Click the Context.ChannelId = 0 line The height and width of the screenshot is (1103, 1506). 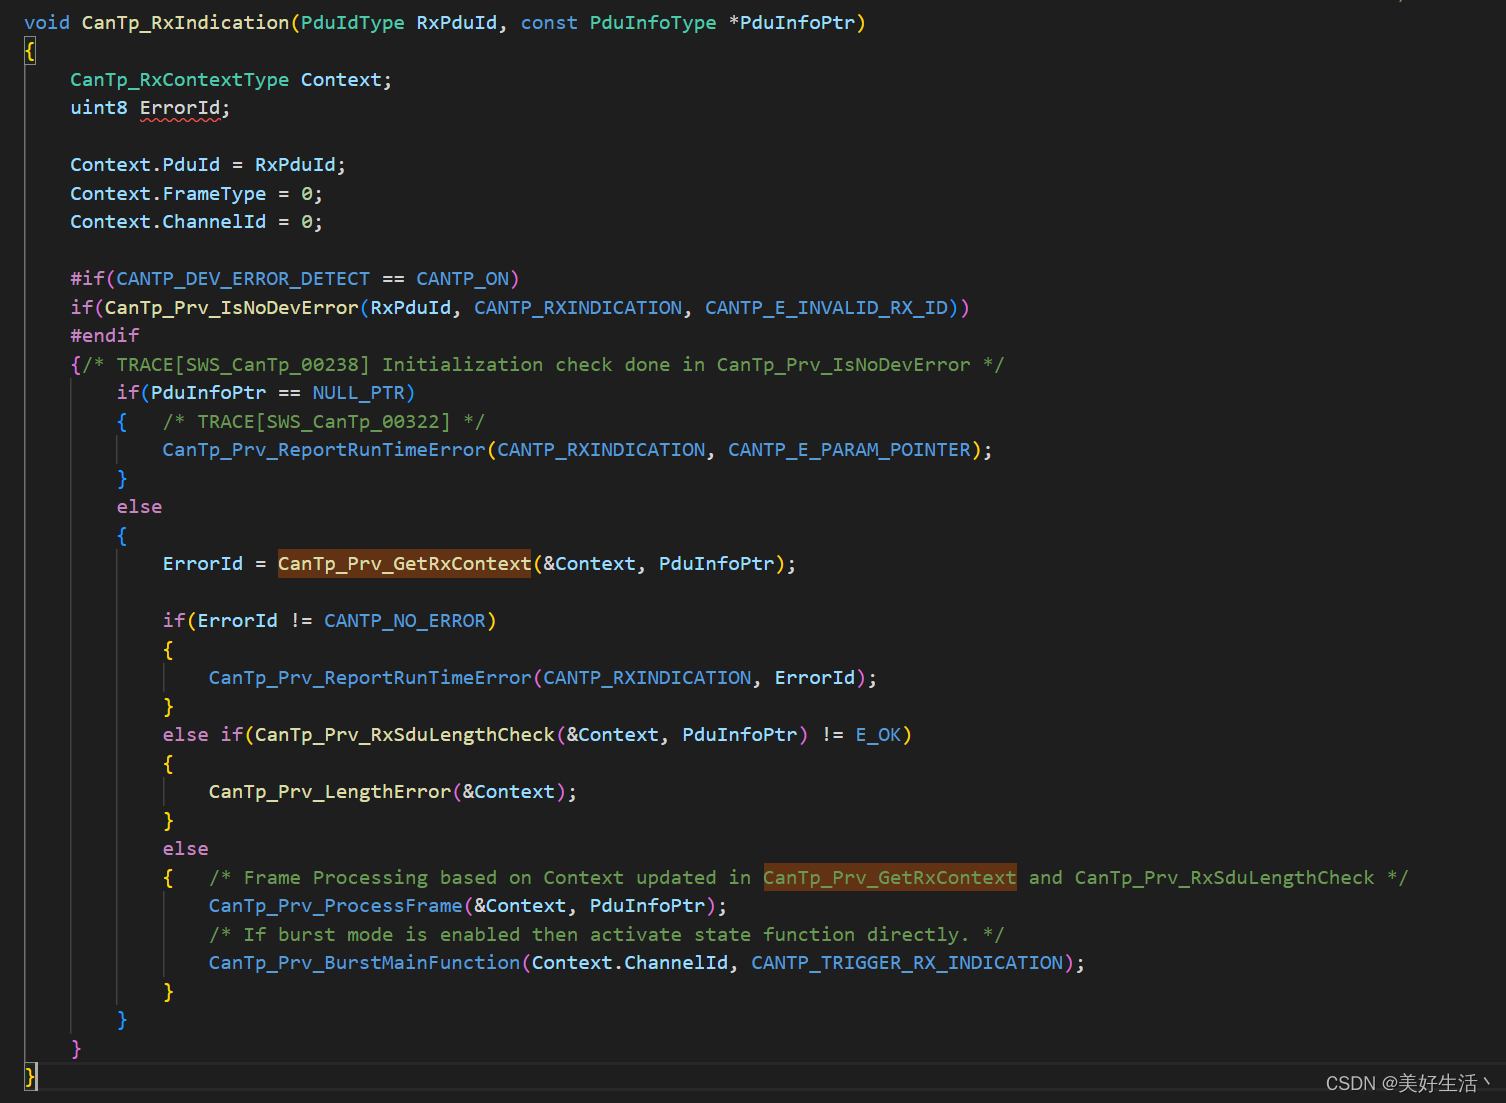pos(196,222)
